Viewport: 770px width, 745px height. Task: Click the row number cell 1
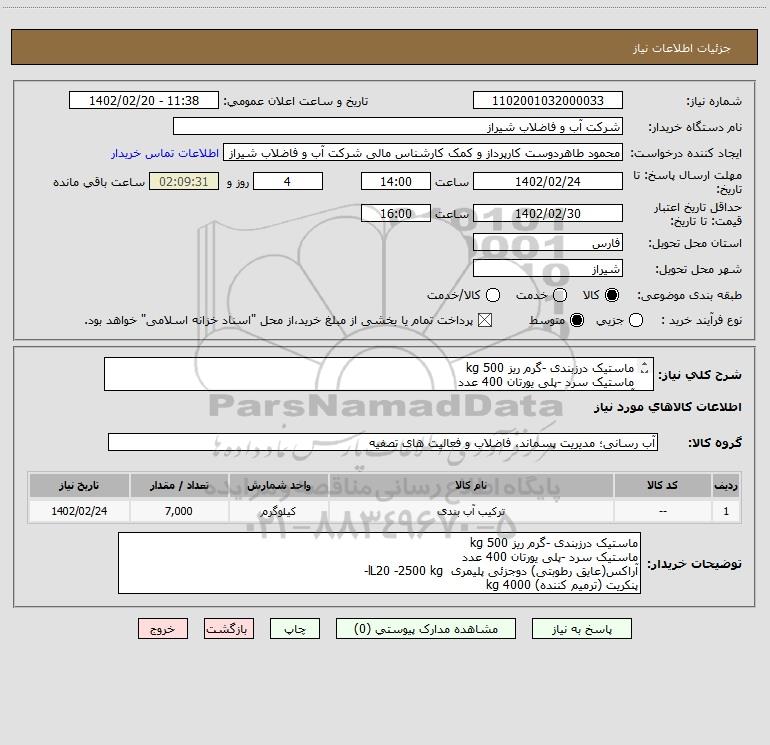tap(726, 511)
